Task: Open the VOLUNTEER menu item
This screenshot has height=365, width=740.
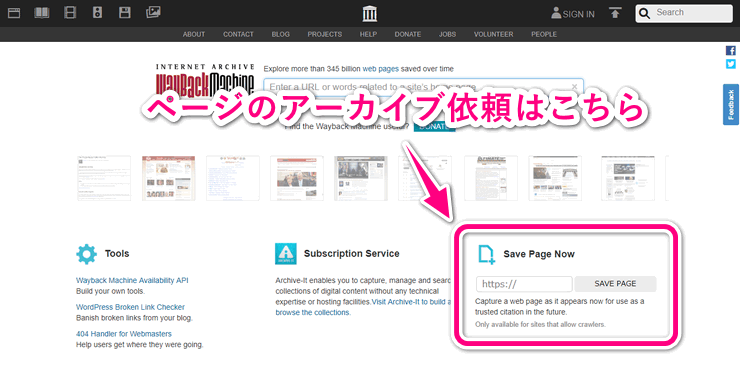Action: click(x=494, y=34)
